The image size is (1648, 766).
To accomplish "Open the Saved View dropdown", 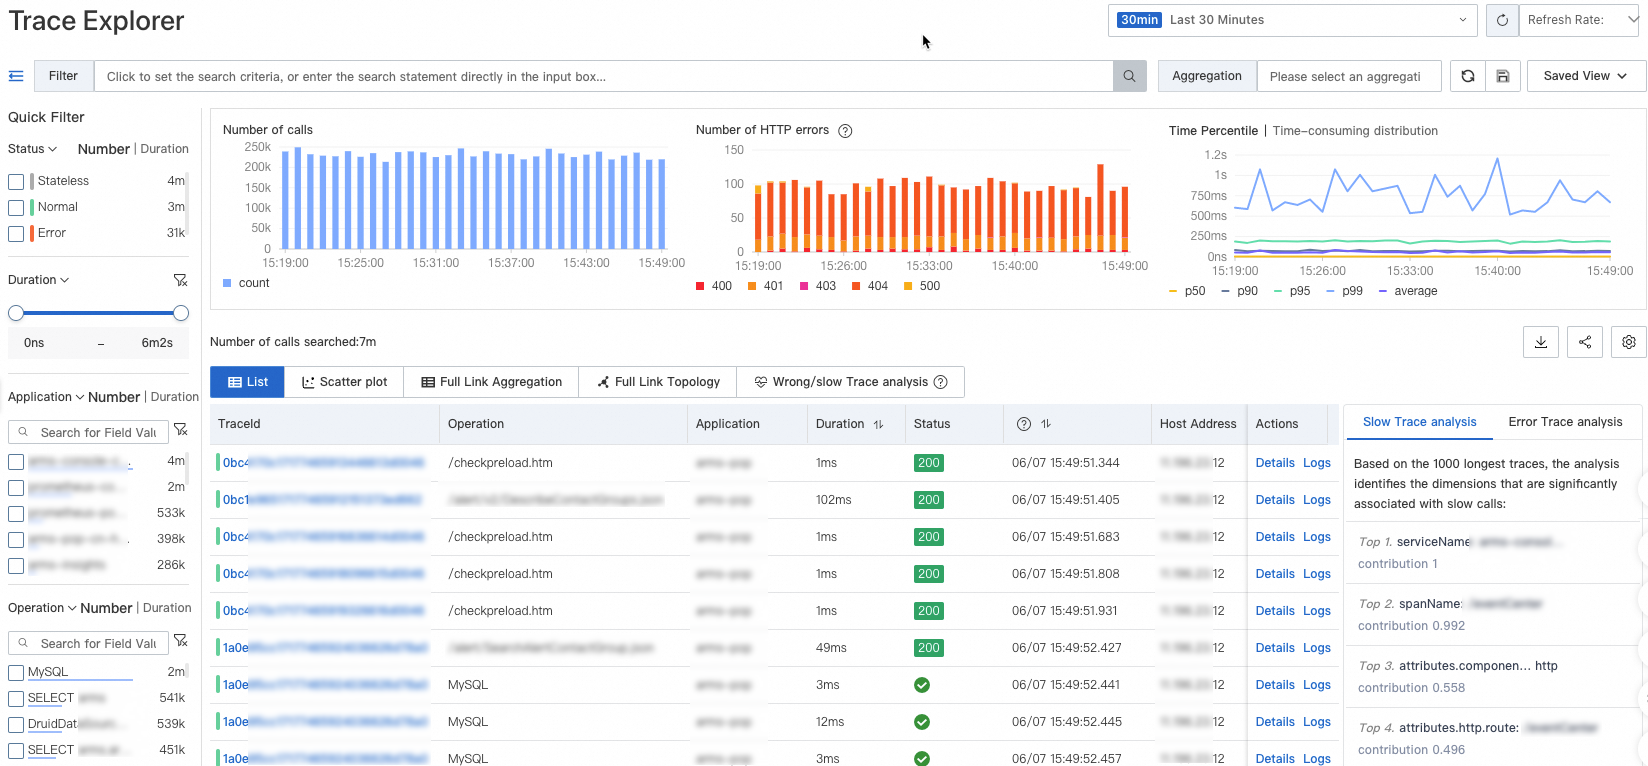I will pos(1586,76).
